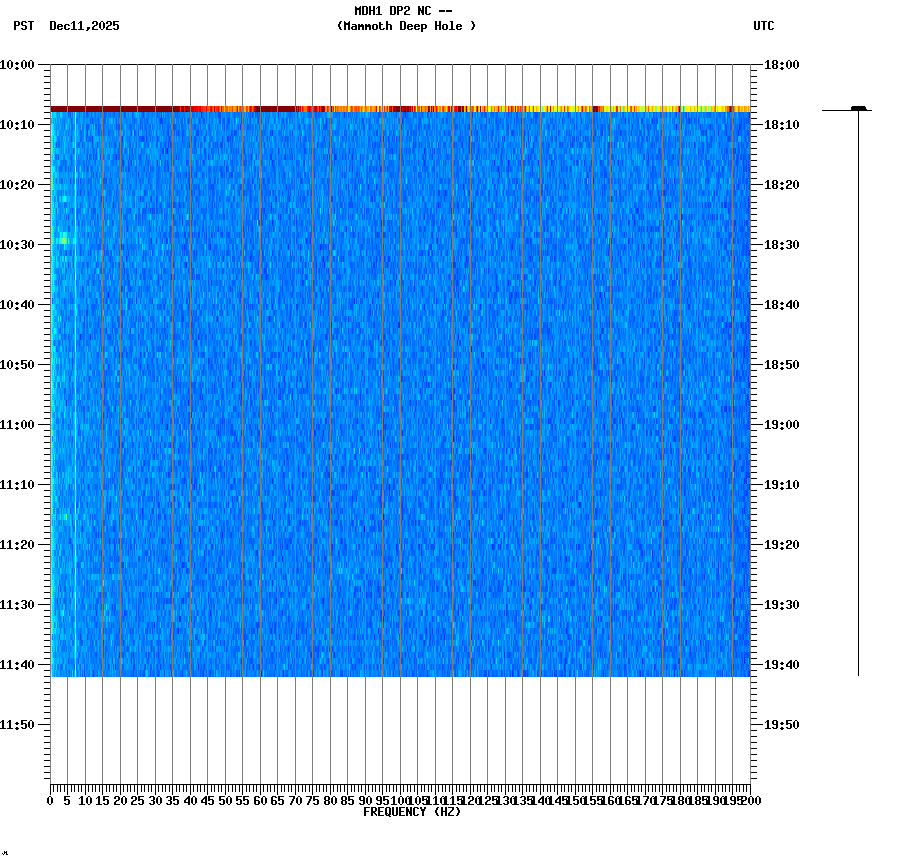Select the vertical gridline at 50 Hz
902x864 pixels.
tap(227, 400)
